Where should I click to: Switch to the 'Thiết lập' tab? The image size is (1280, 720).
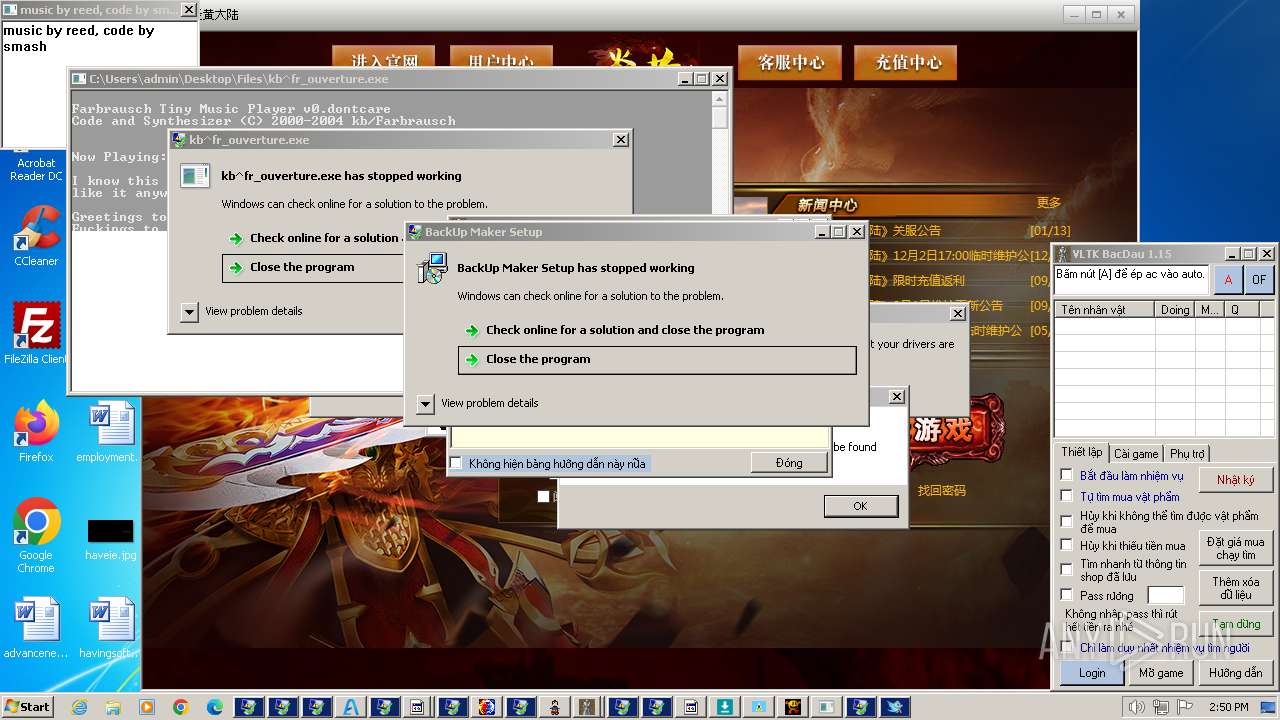coord(1082,452)
